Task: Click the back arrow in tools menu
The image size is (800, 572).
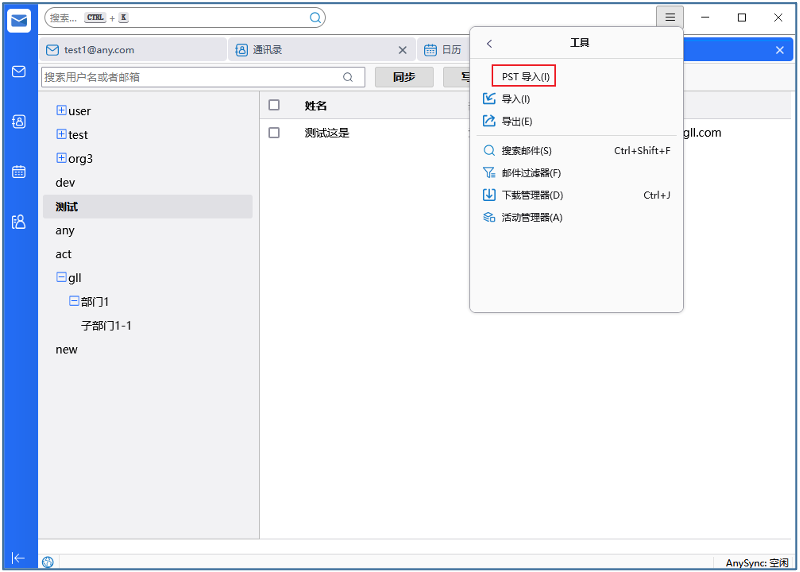Action: click(x=489, y=44)
